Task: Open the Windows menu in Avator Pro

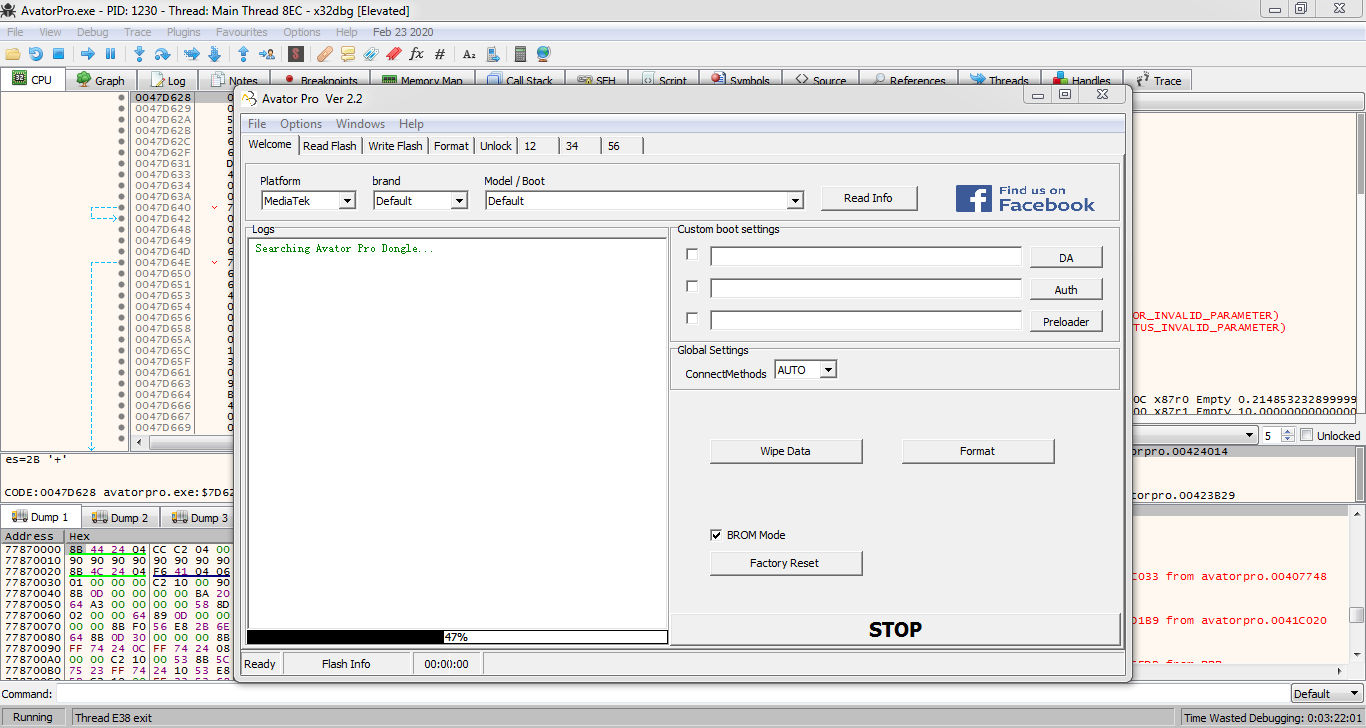Action: coord(360,124)
